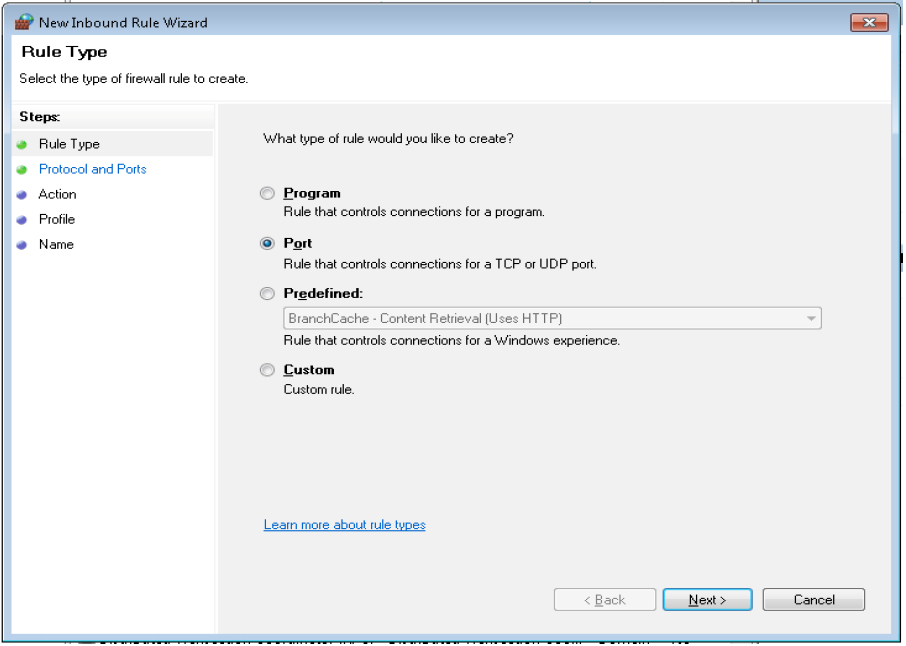Select the Action step in sidebar
906x646 pixels.
[57, 194]
